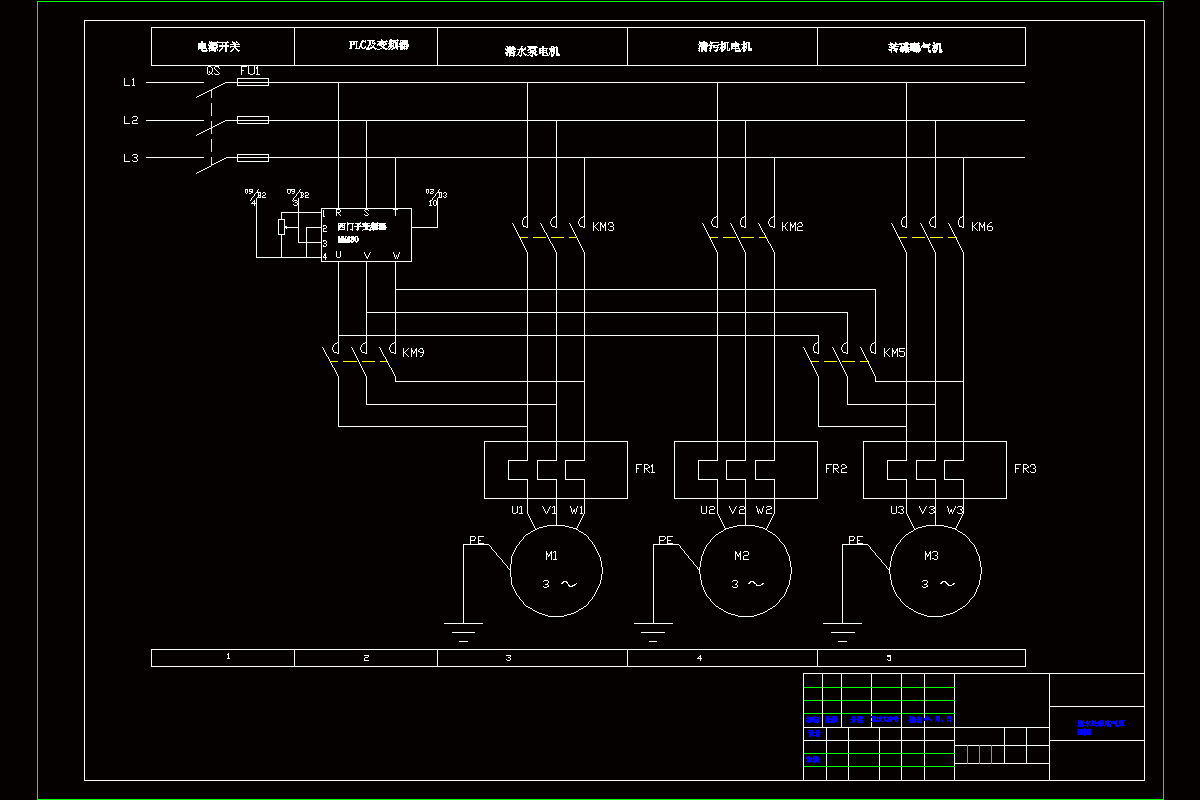The image size is (1200, 800).
Task: Click the L3 phase label
Action: click(130, 158)
